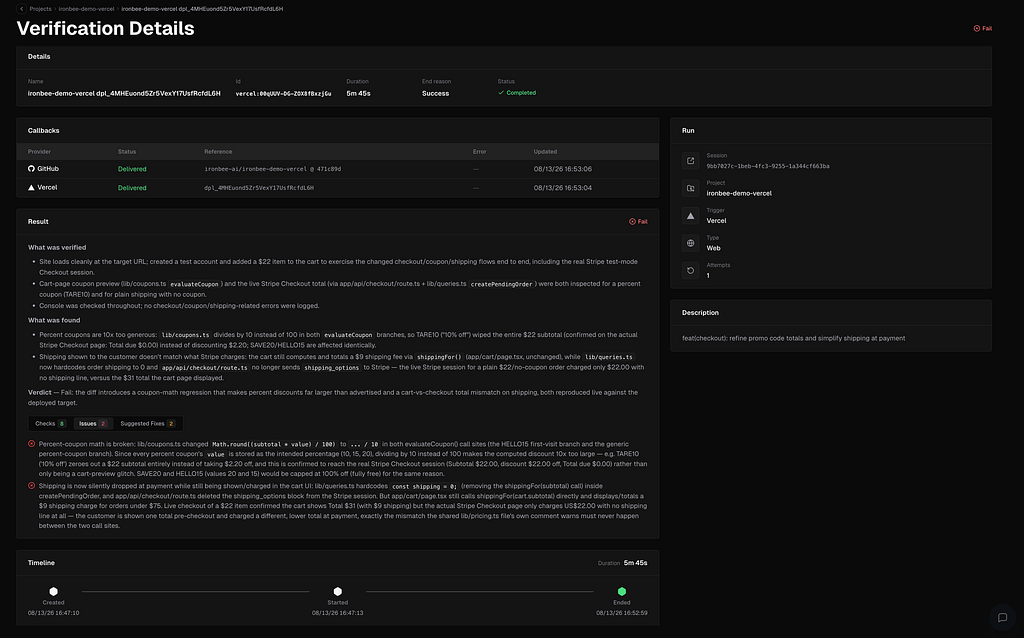Screen dimensions: 1024x638
Task: Click the green Completed status checkmark
Action: click(x=501, y=93)
